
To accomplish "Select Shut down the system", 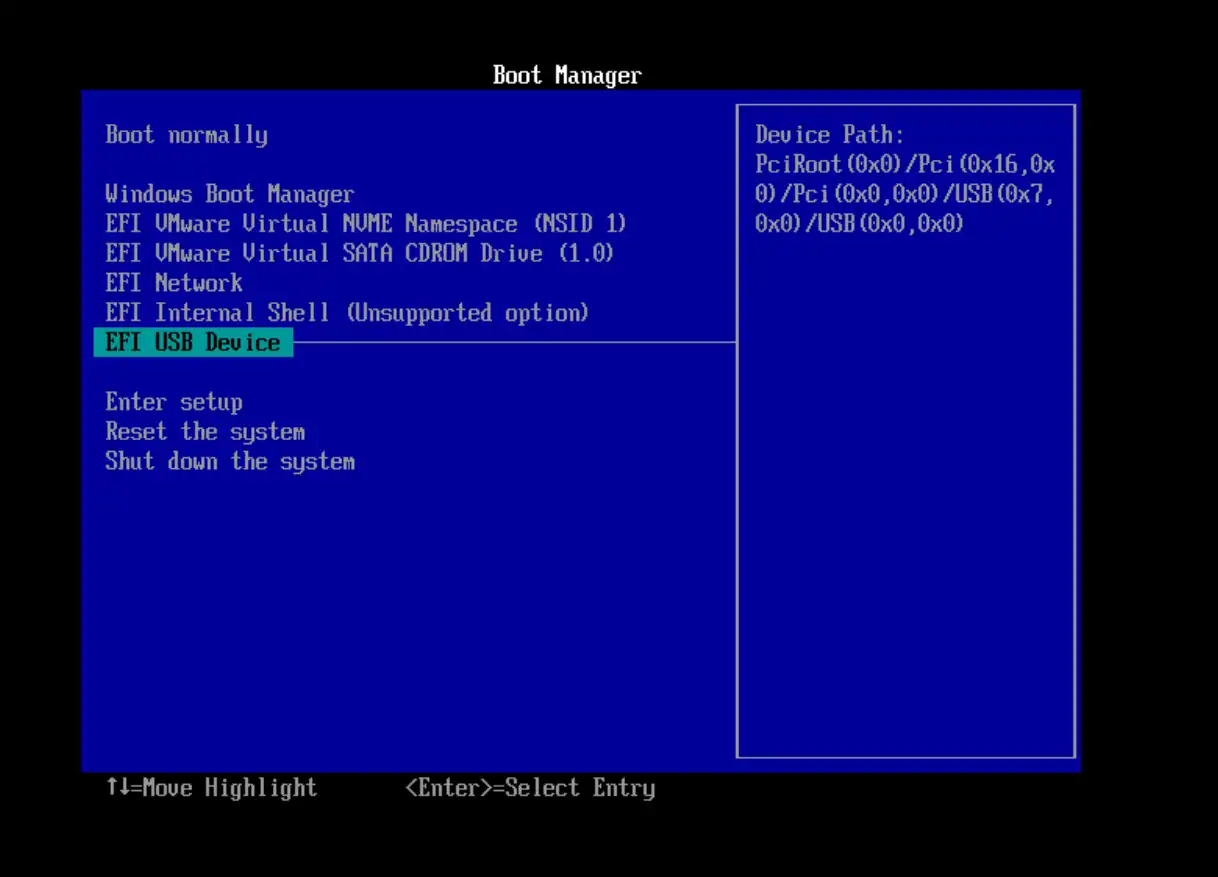I will [230, 462].
